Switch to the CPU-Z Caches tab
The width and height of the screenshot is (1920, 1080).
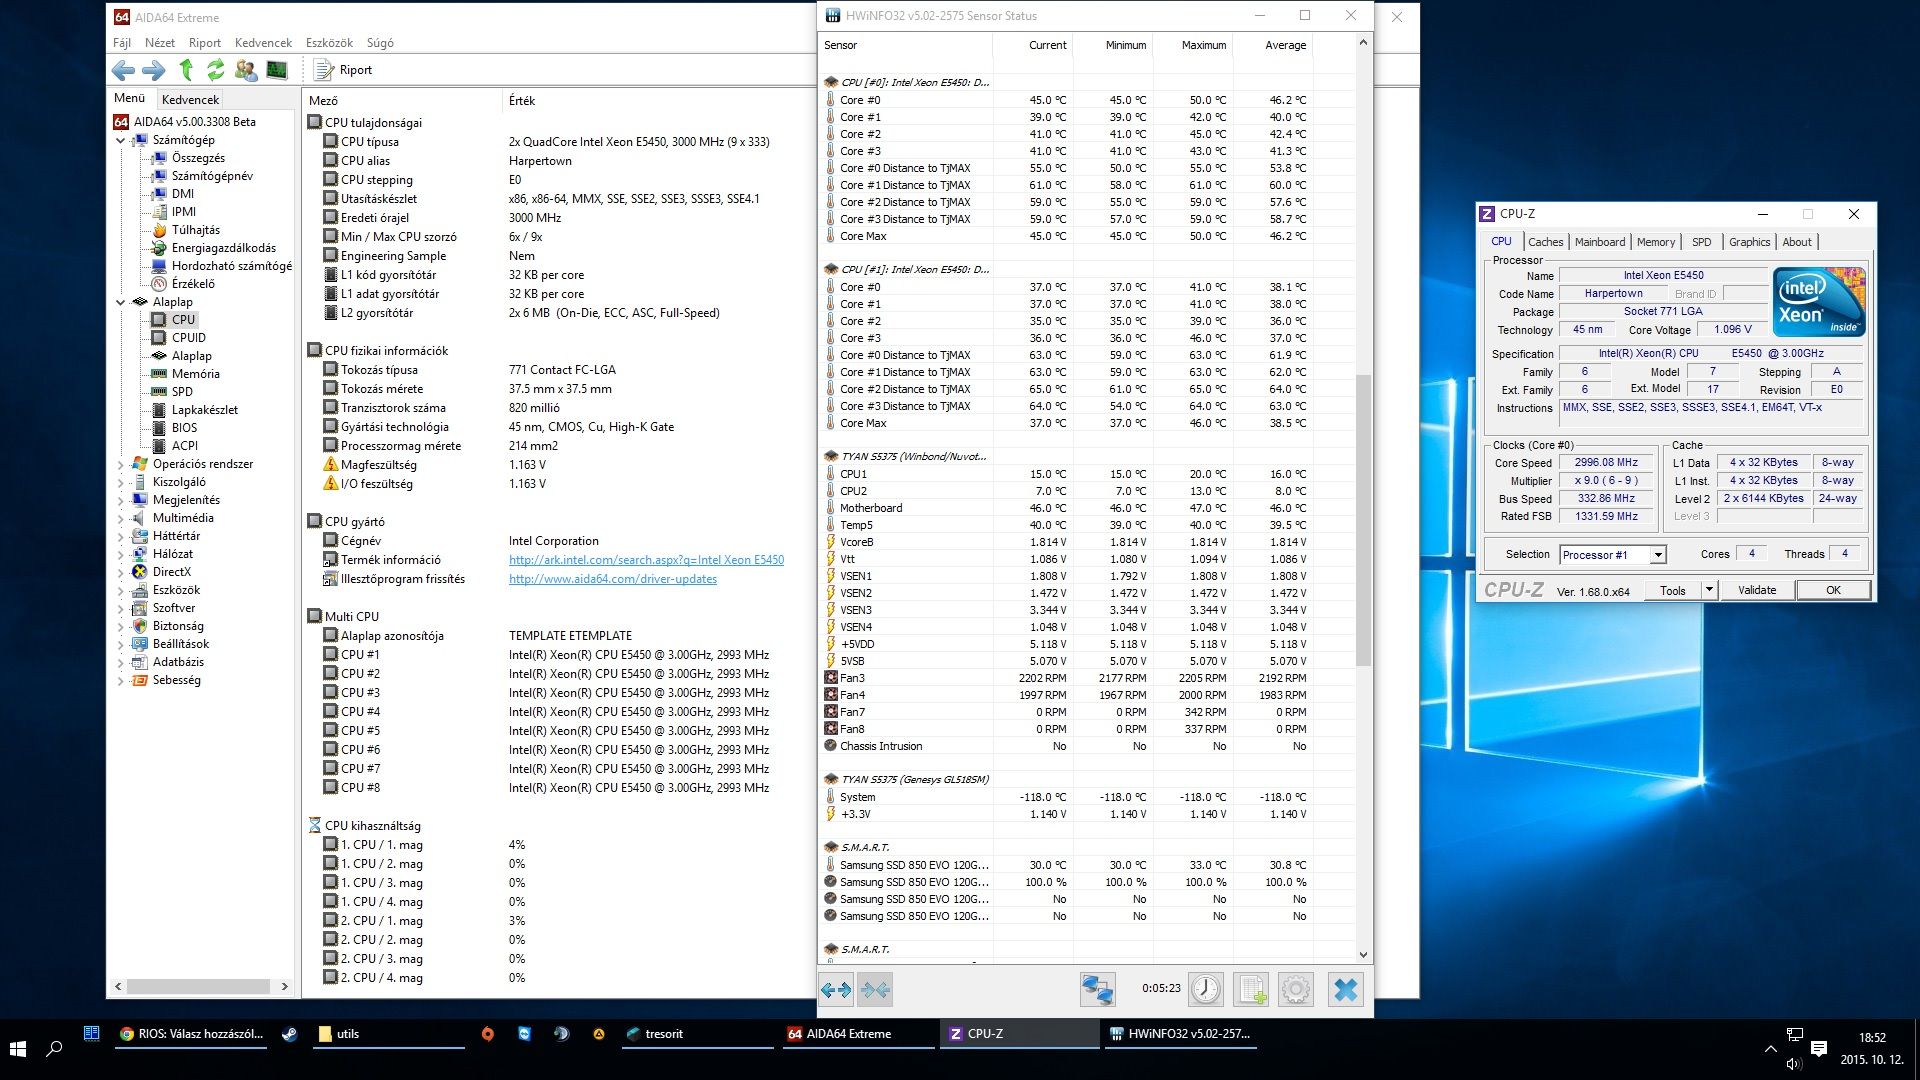point(1545,242)
